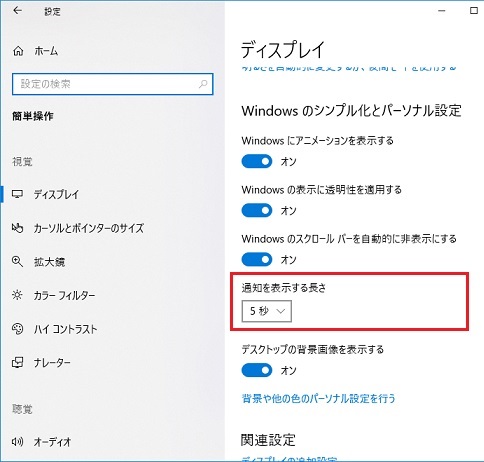Select the ディスプレイ monitor icon
The height and width of the screenshot is (462, 484).
17,194
